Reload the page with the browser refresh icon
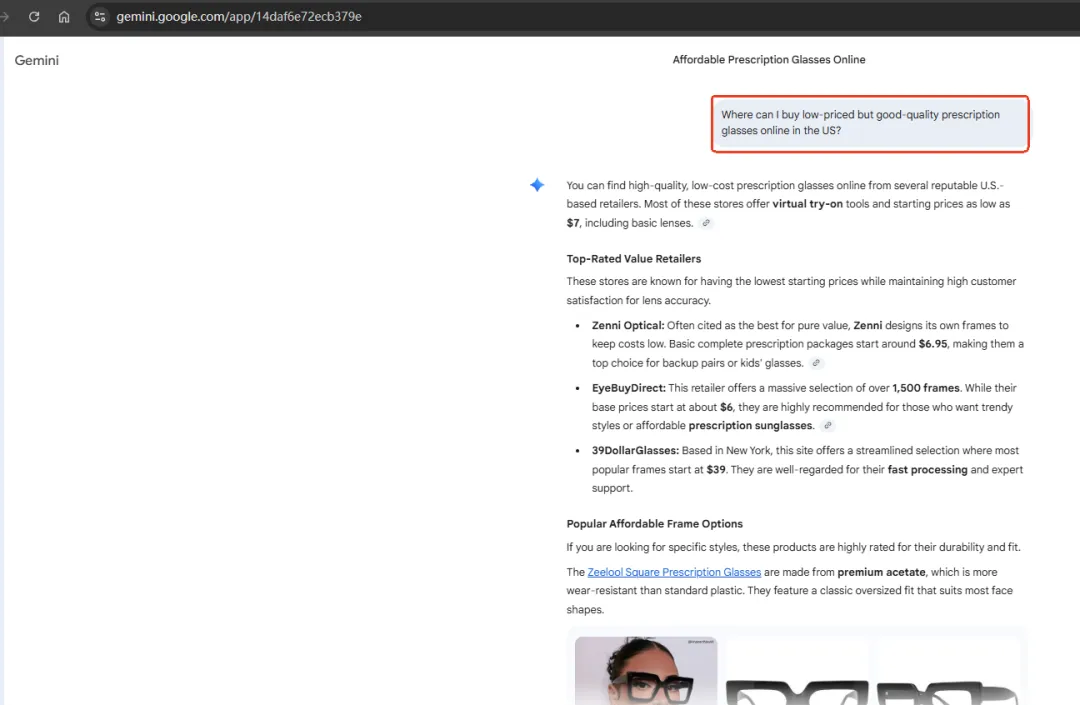Viewport: 1080px width, 705px height. (34, 17)
